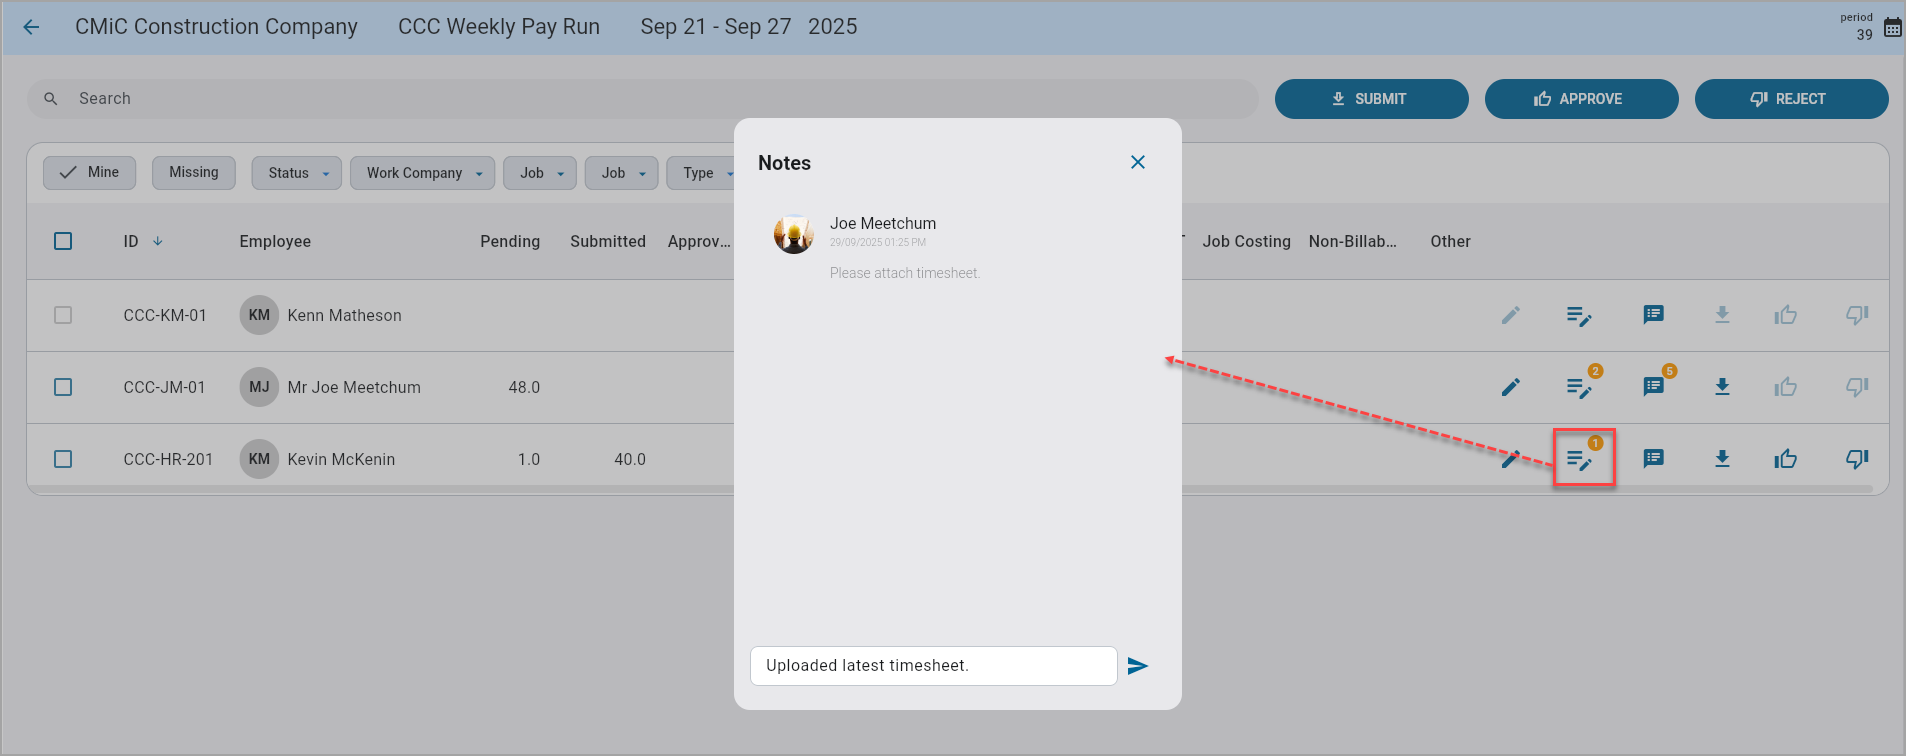
Task: Check the box for CCC-HR-201
Action: (63, 459)
